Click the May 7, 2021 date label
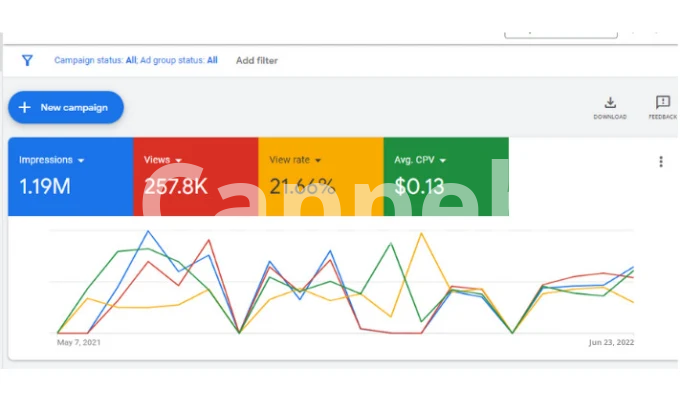 pos(79,342)
